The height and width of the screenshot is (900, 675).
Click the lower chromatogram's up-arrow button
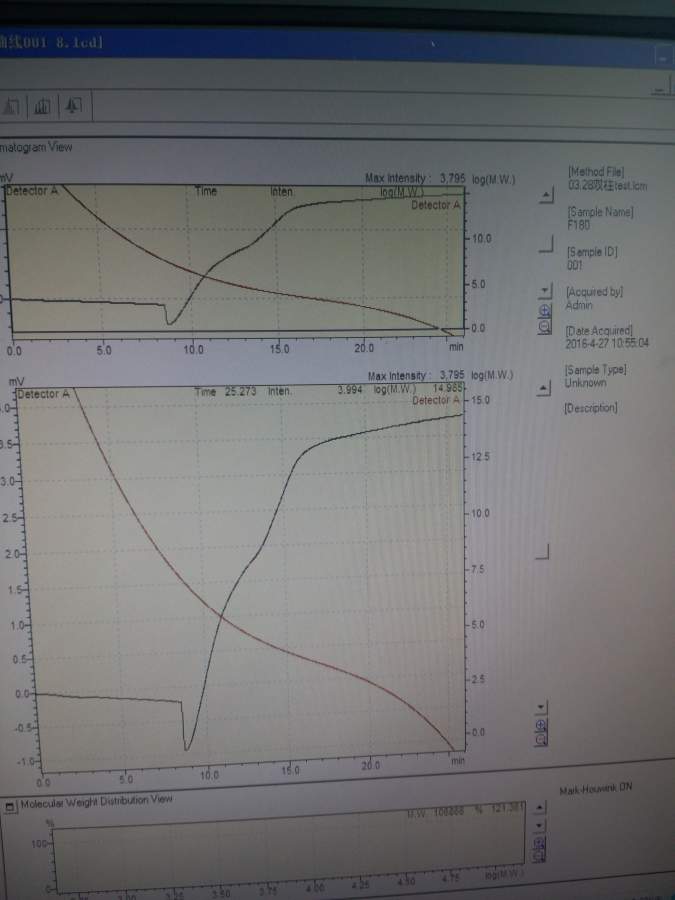(543, 389)
